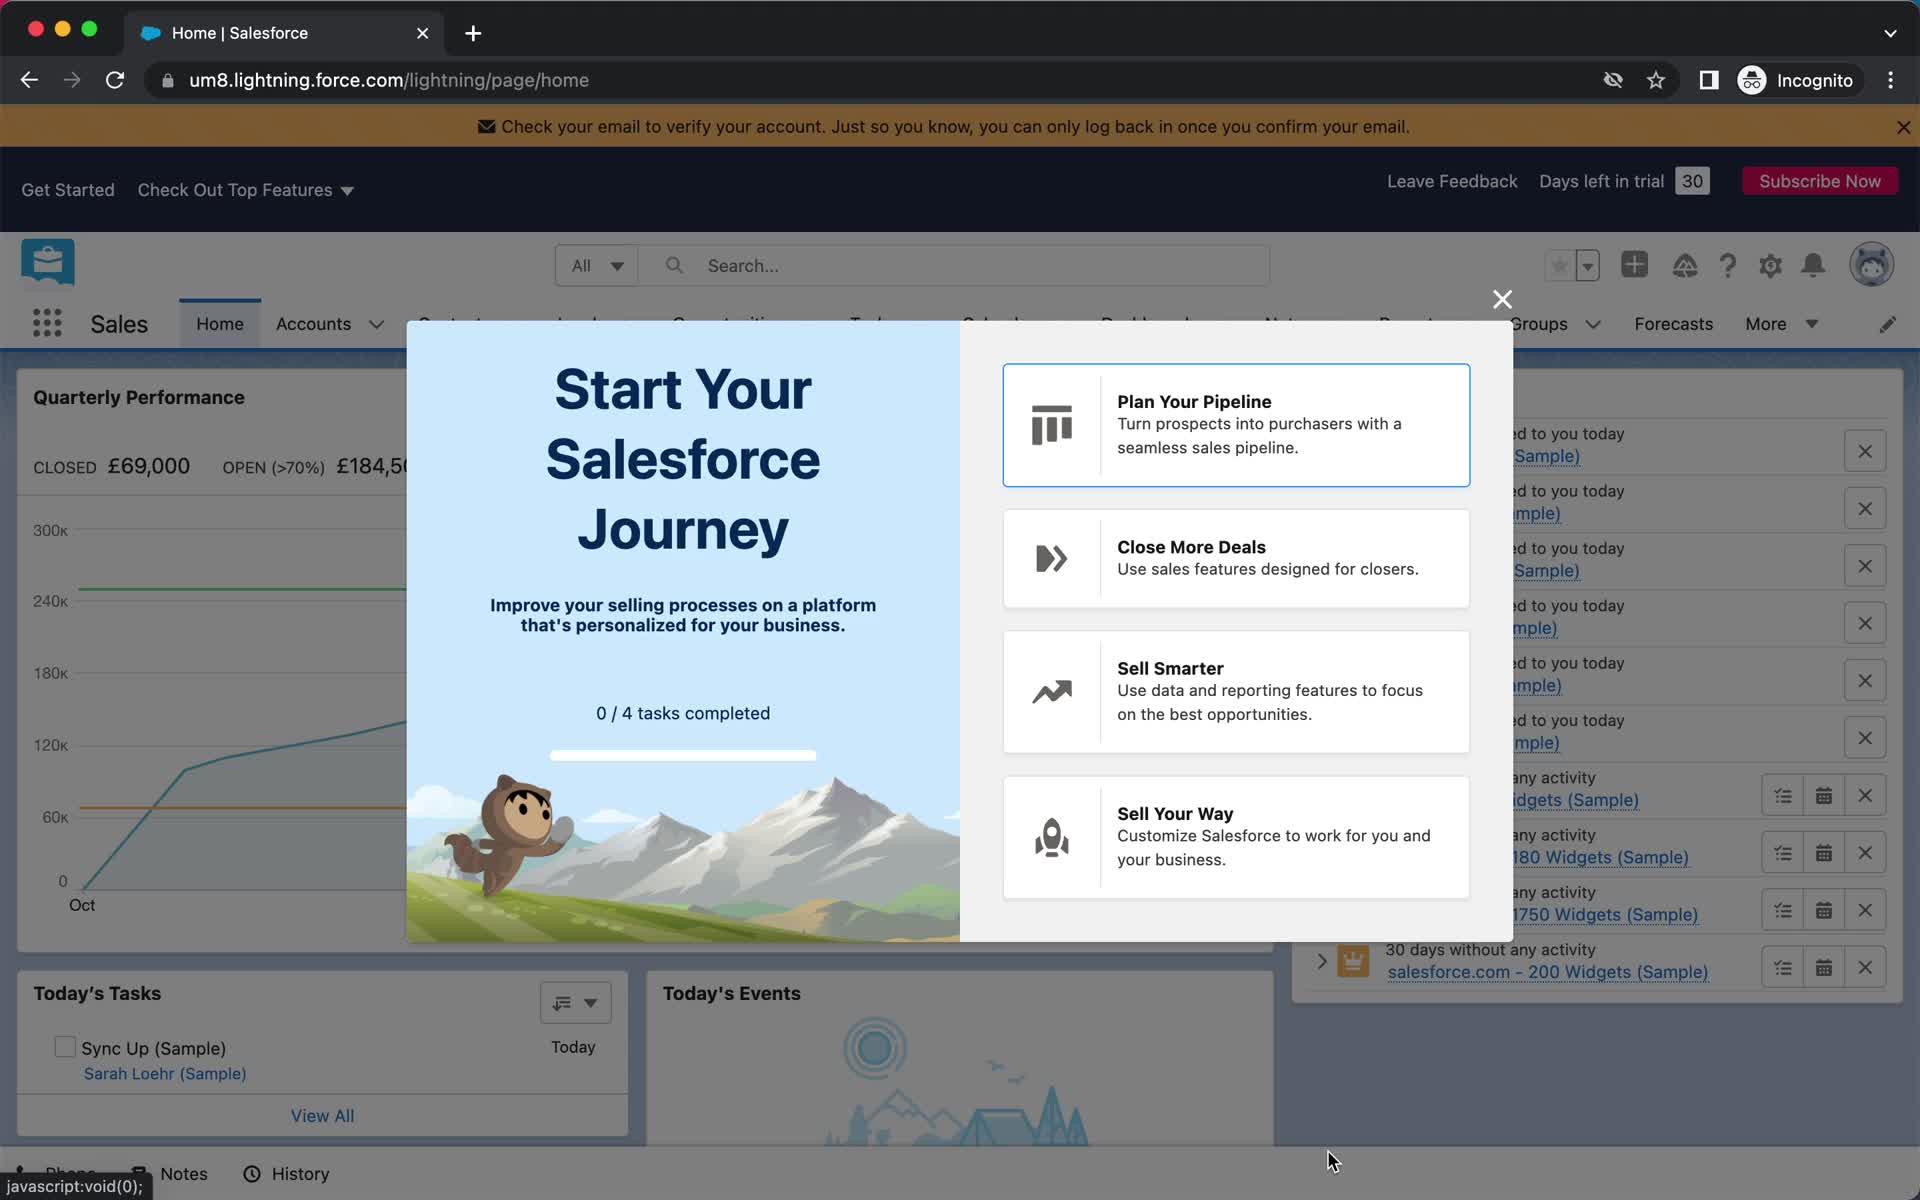This screenshot has width=1920, height=1200.
Task: Select the Home tab
Action: (220, 324)
